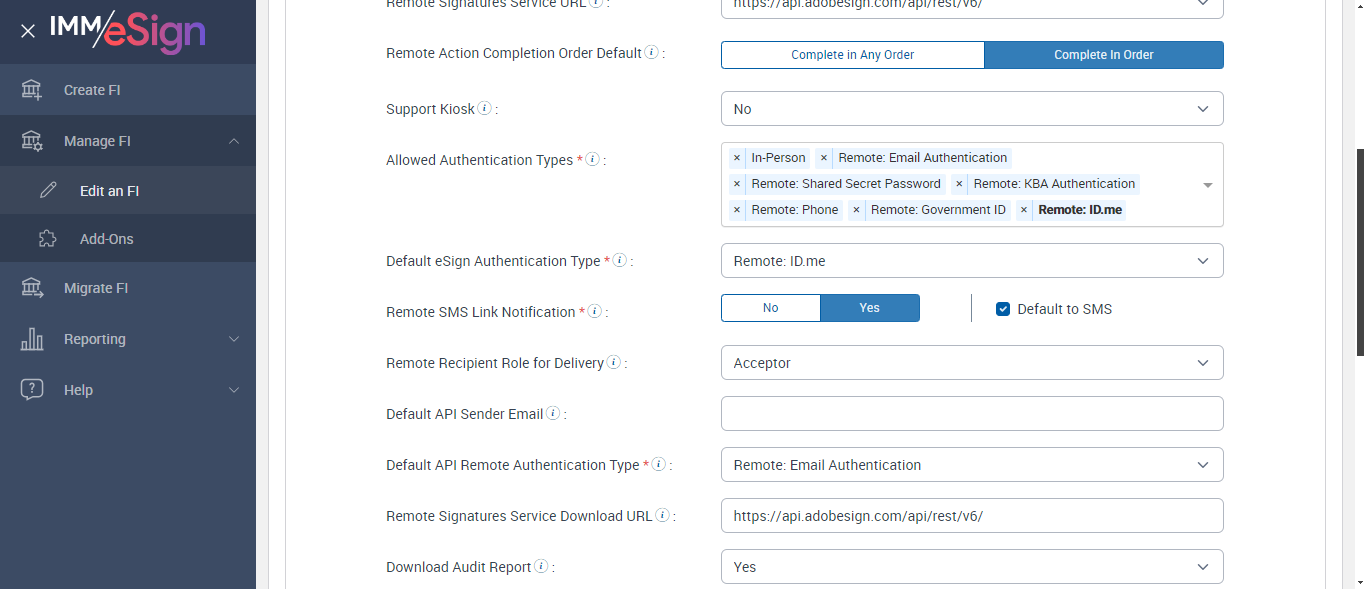
Task: Open the Support Kiosk dropdown
Action: [x=971, y=109]
